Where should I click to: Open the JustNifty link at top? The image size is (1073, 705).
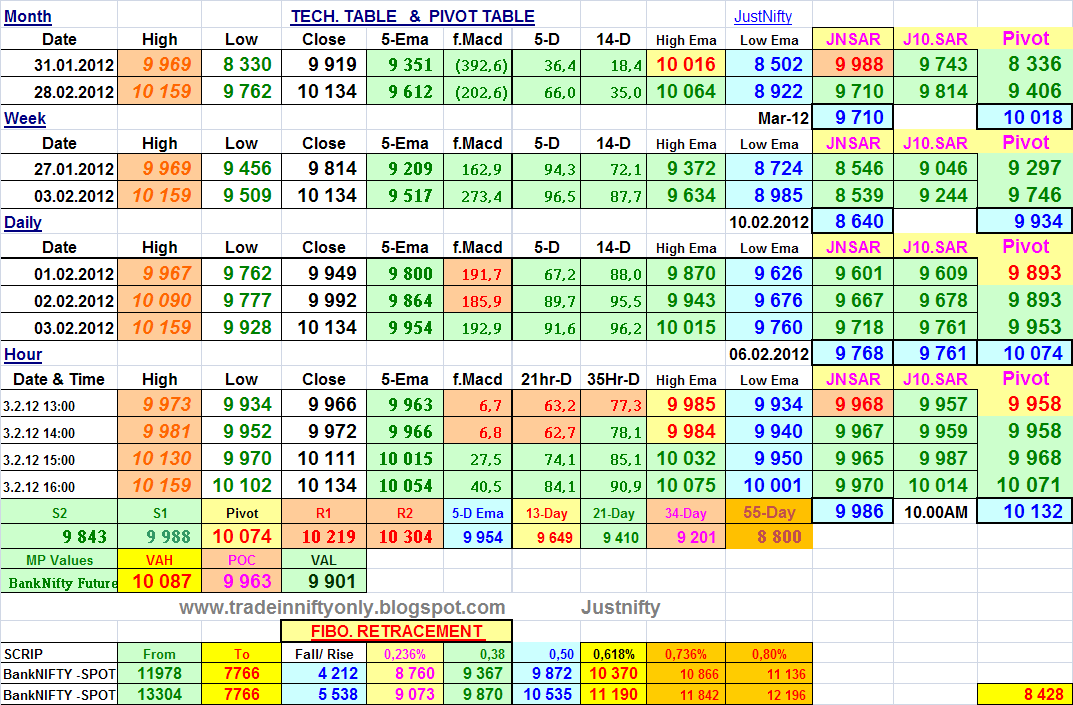pos(762,16)
